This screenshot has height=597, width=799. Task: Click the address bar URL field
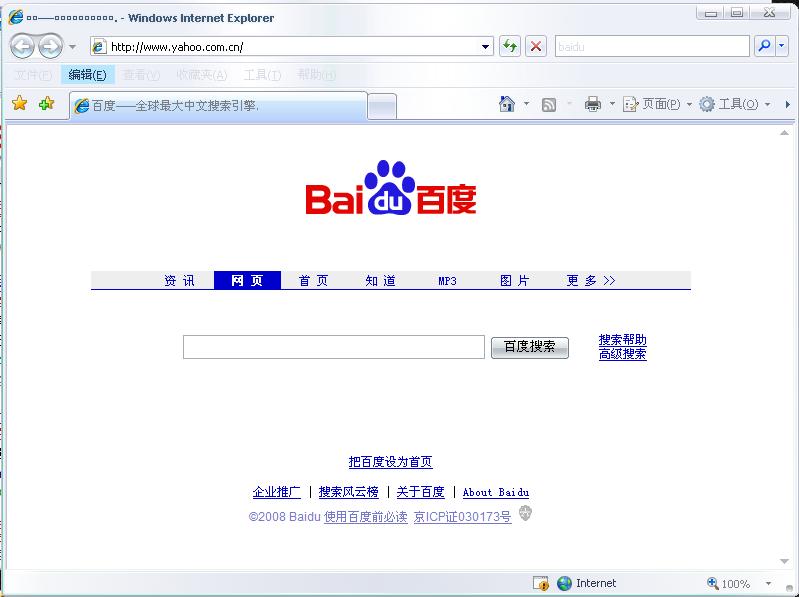[x=293, y=47]
